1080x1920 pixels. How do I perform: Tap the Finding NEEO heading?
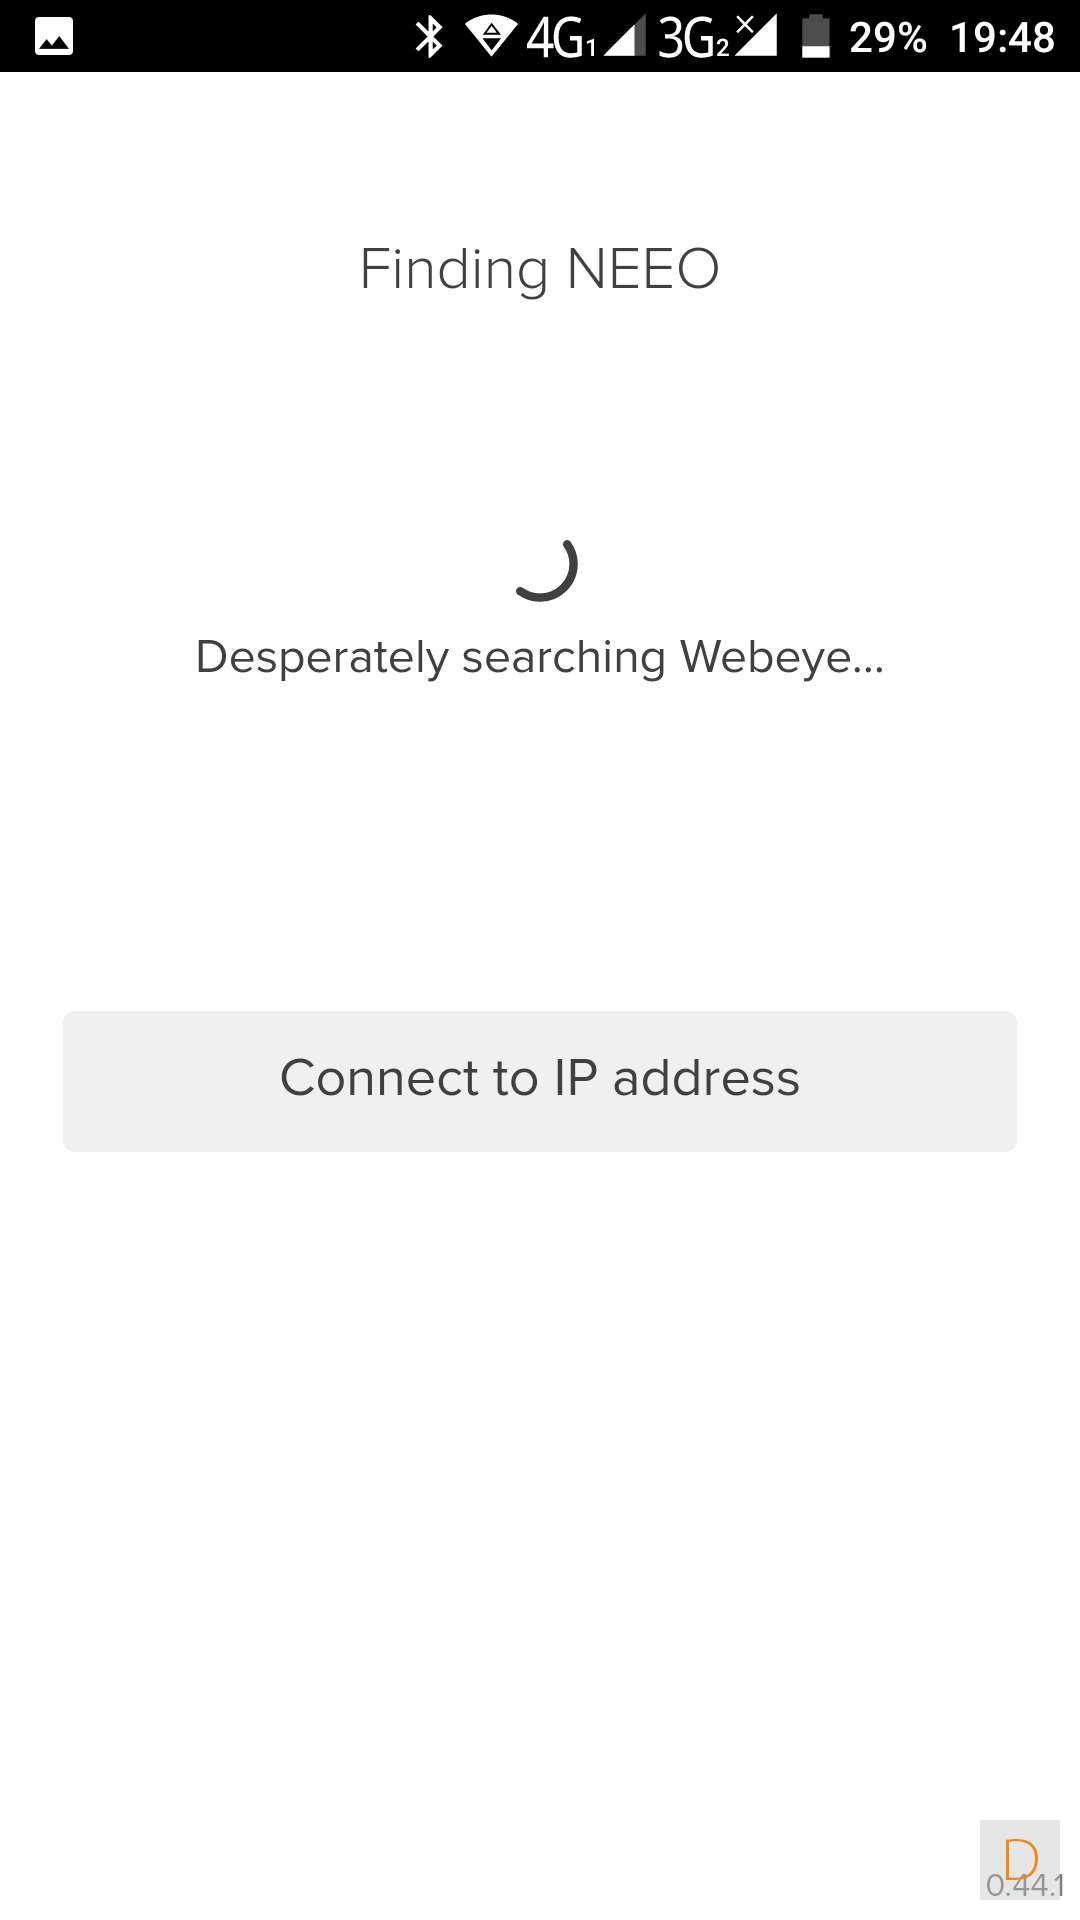click(540, 270)
